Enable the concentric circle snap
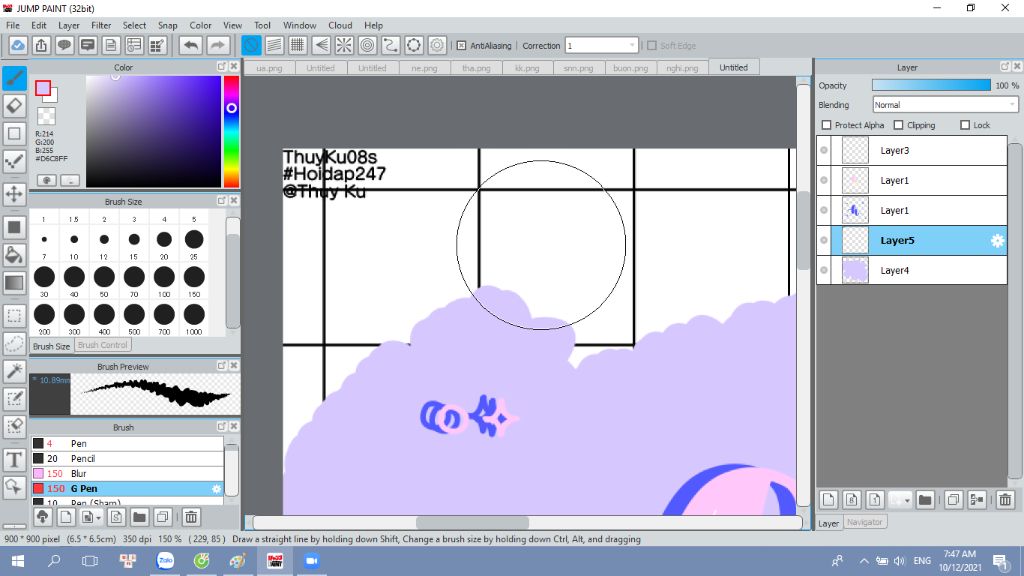 coord(367,46)
